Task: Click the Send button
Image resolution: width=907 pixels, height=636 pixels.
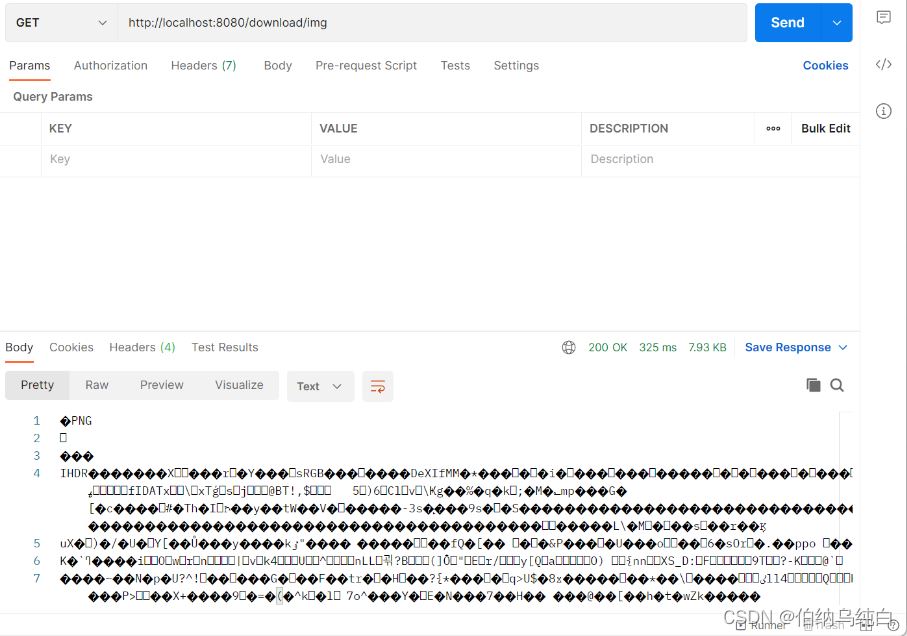Action: (x=787, y=23)
